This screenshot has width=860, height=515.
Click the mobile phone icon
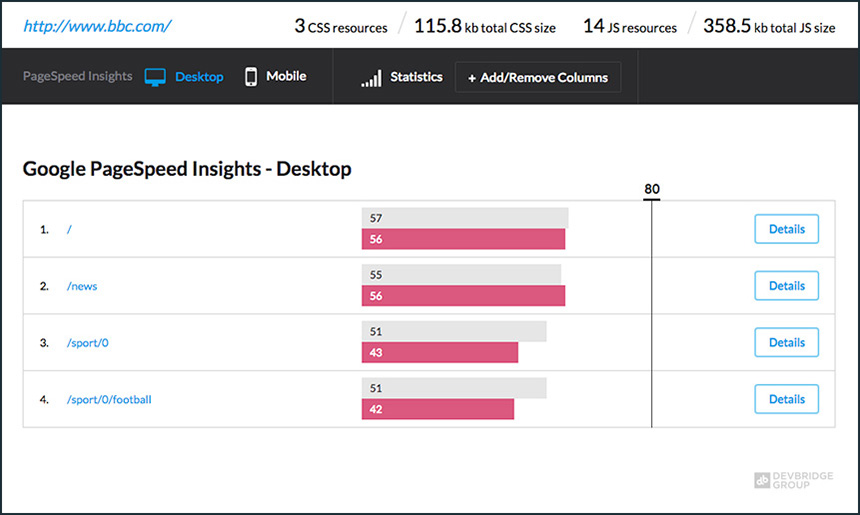coord(251,77)
